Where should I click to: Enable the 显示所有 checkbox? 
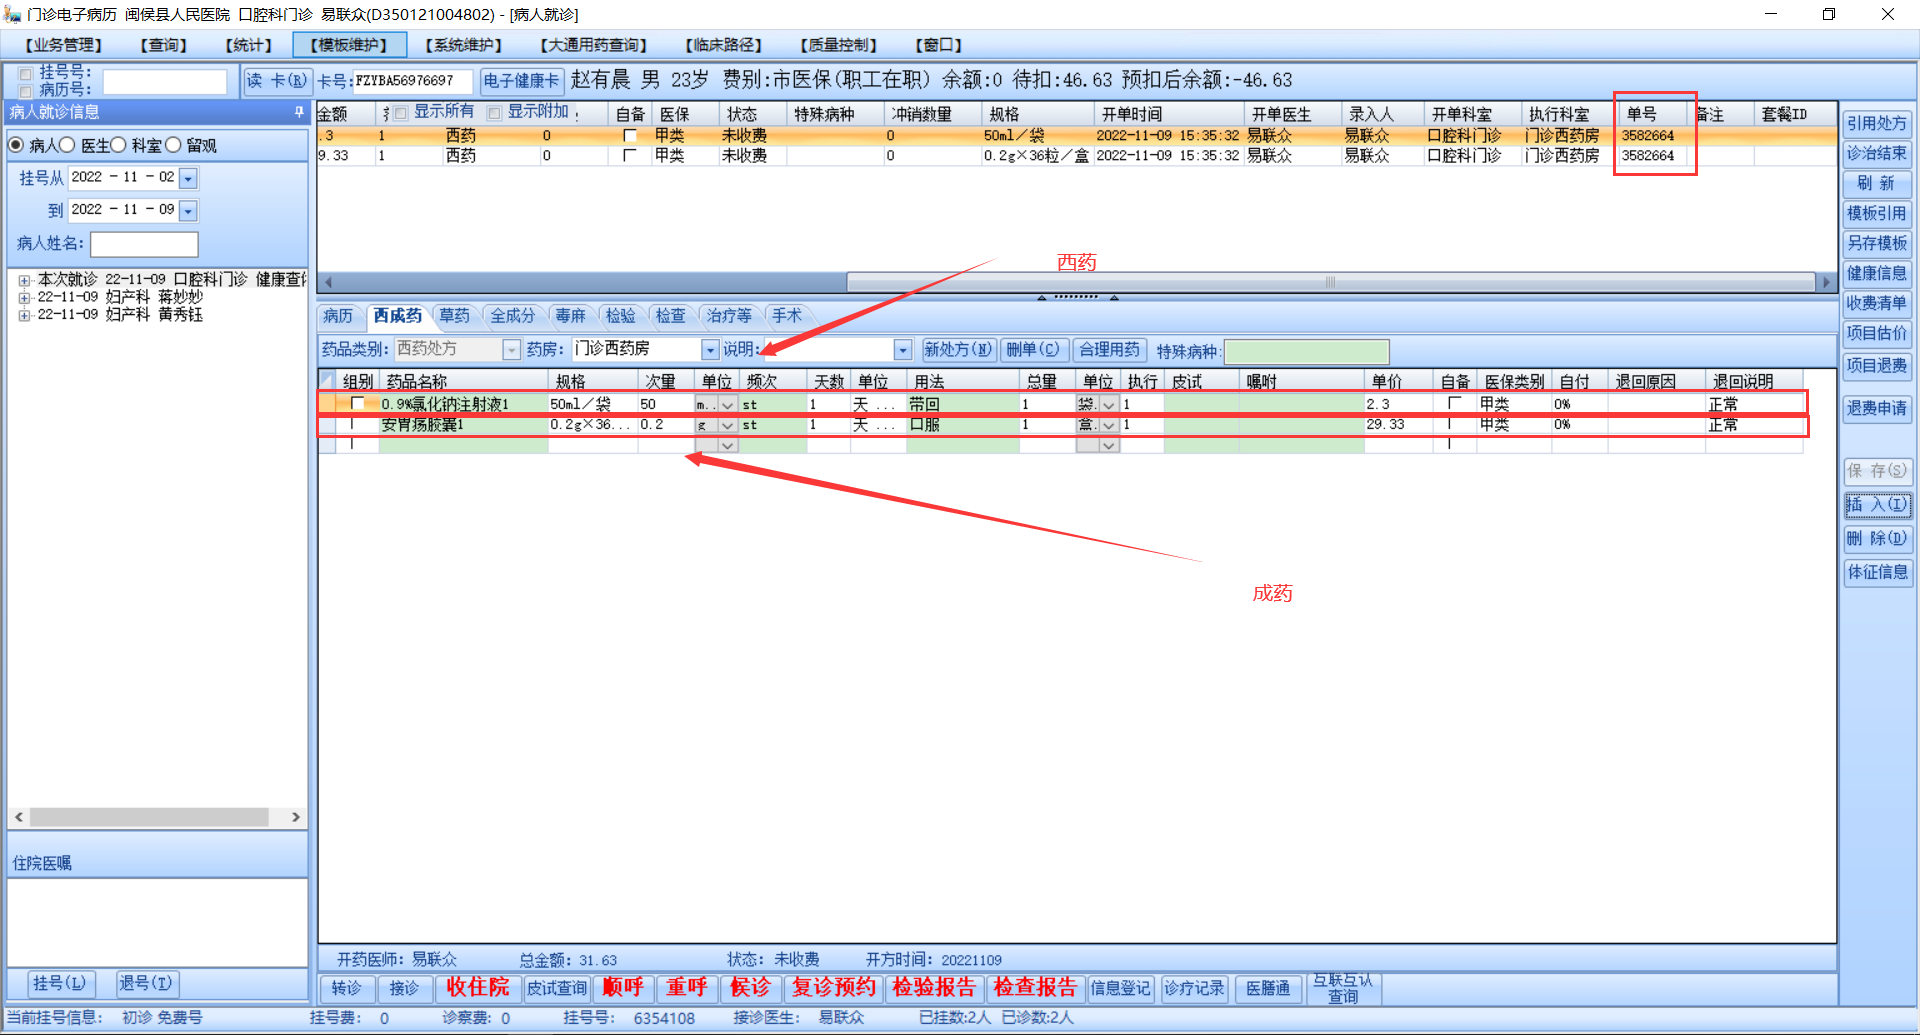[401, 113]
